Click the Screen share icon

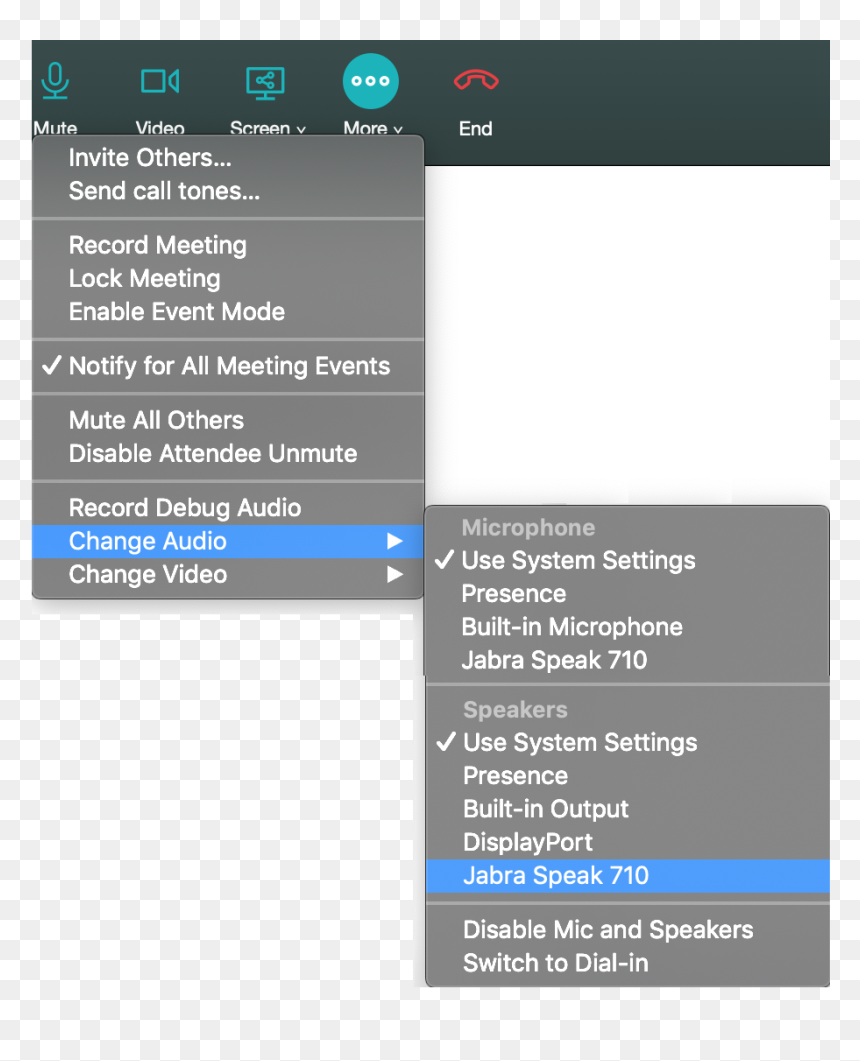[265, 83]
